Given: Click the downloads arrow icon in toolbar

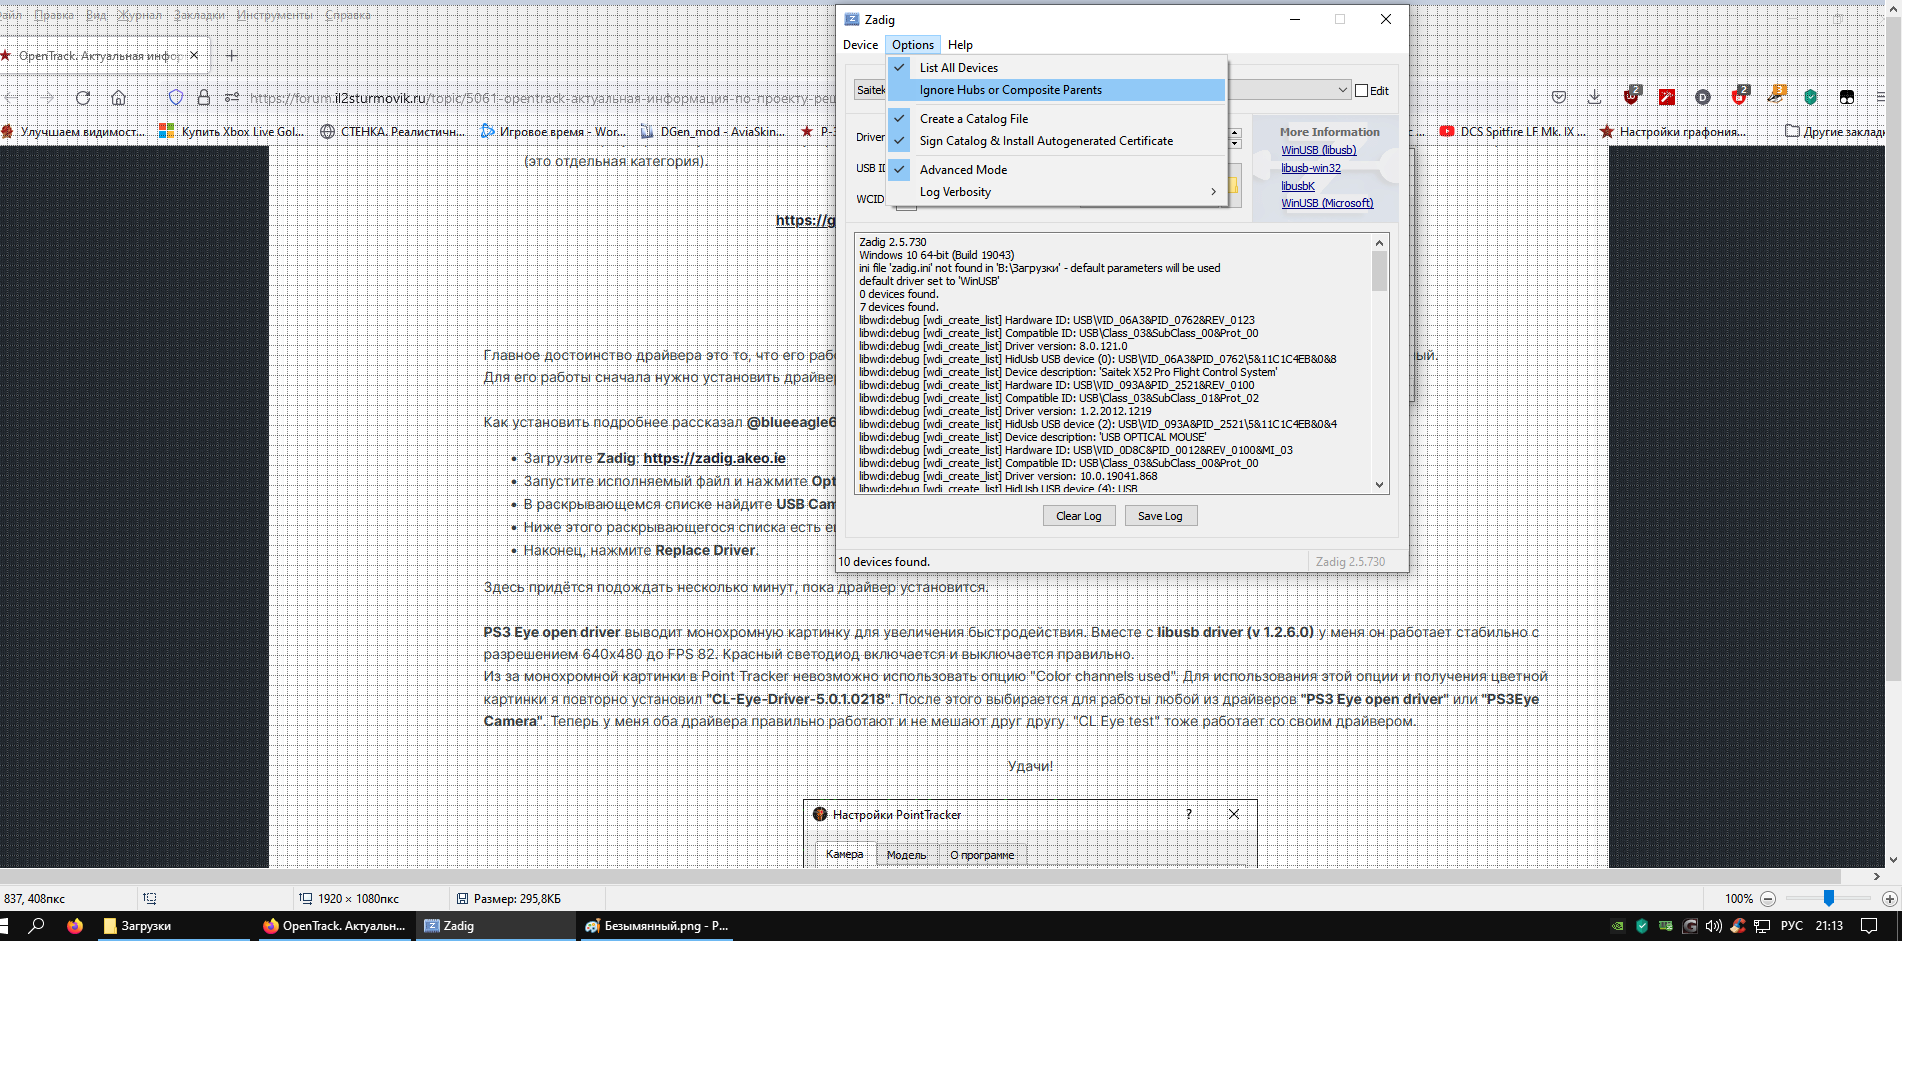Looking at the screenshot, I should click(x=1594, y=97).
